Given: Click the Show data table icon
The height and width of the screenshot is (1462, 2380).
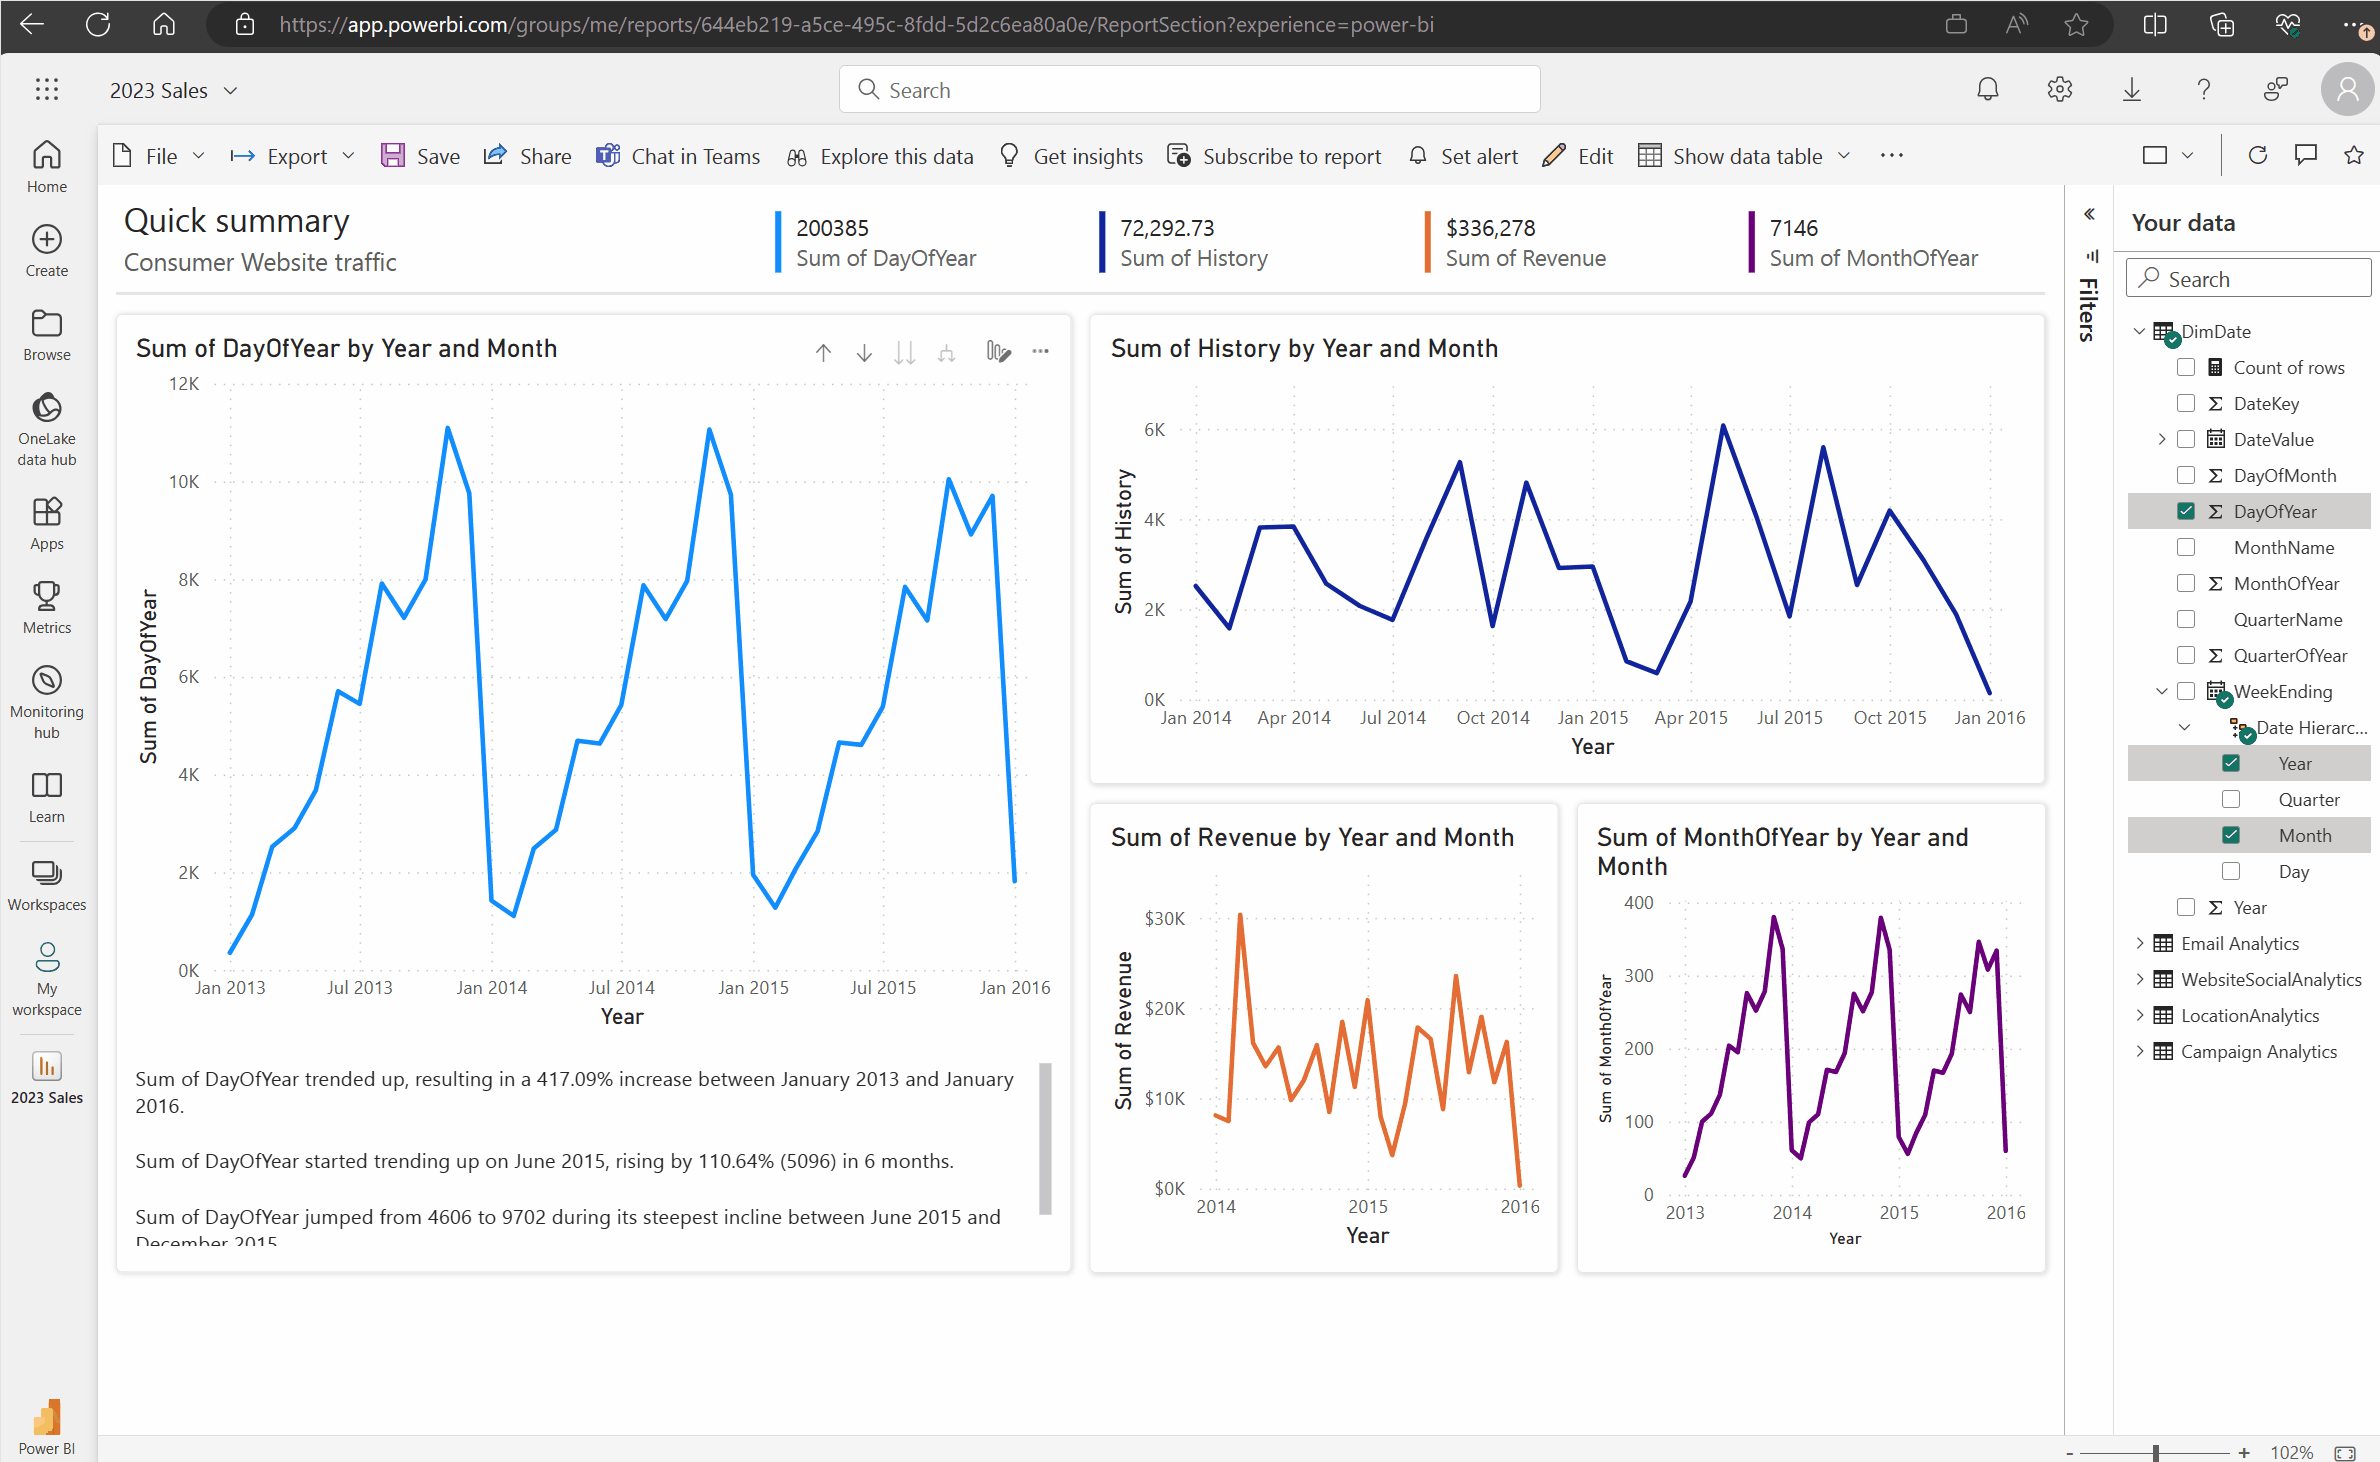Looking at the screenshot, I should tap(1647, 156).
